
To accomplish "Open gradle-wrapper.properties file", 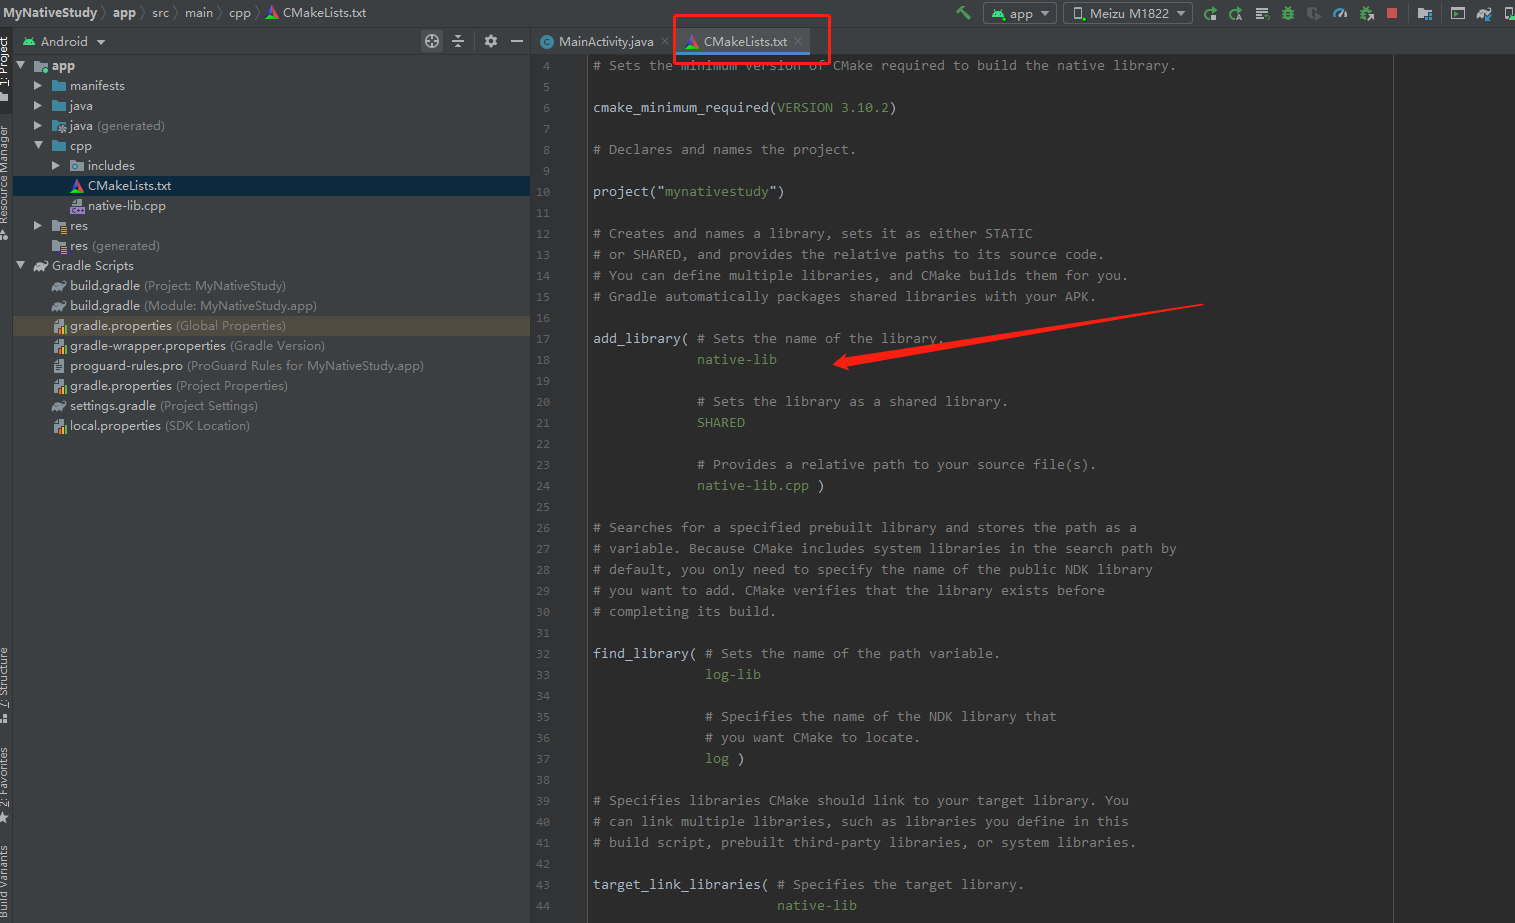I will 271,345.
